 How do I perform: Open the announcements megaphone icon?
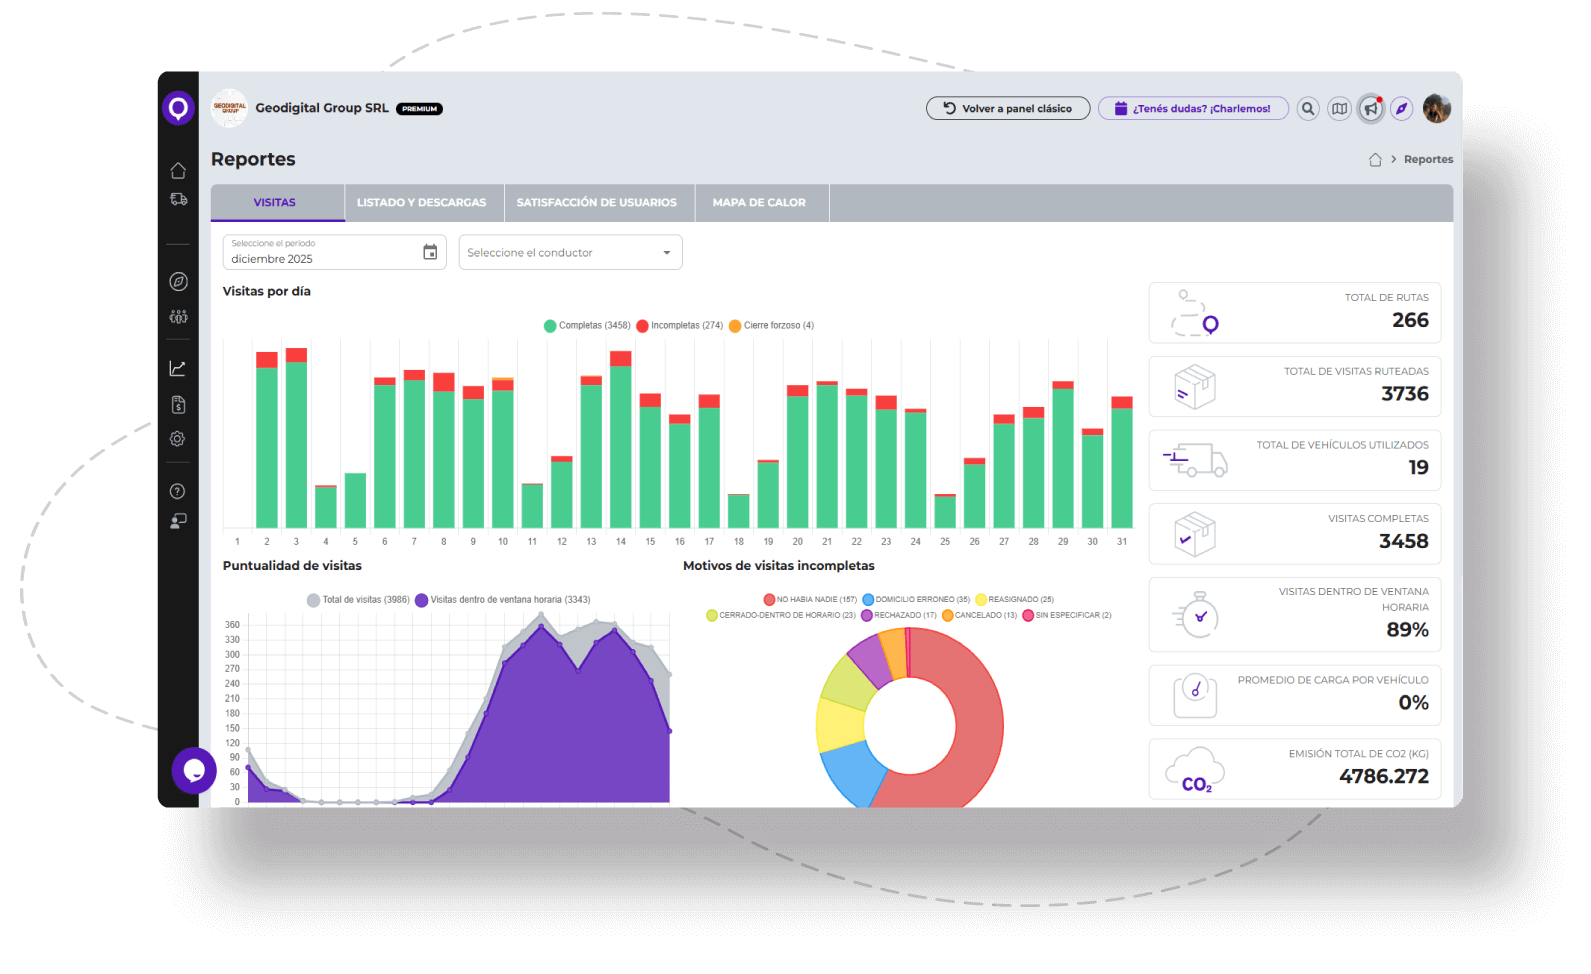1371,109
